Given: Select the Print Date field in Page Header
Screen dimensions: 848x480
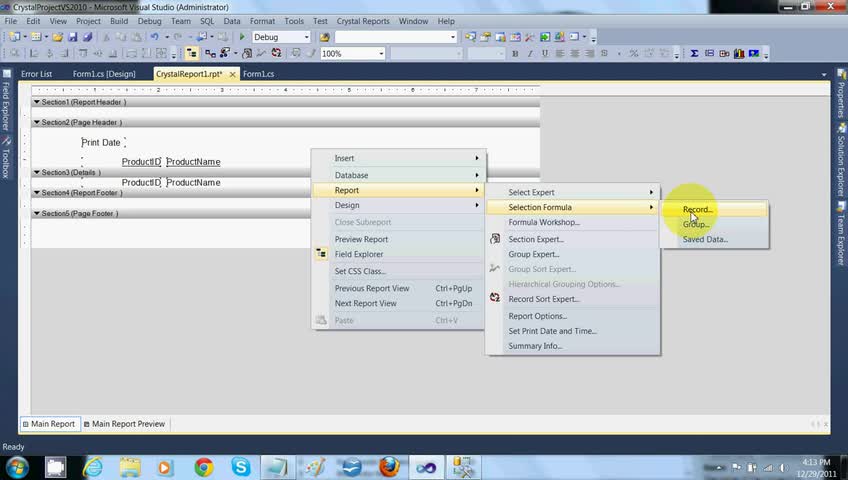Looking at the screenshot, I should [x=101, y=143].
